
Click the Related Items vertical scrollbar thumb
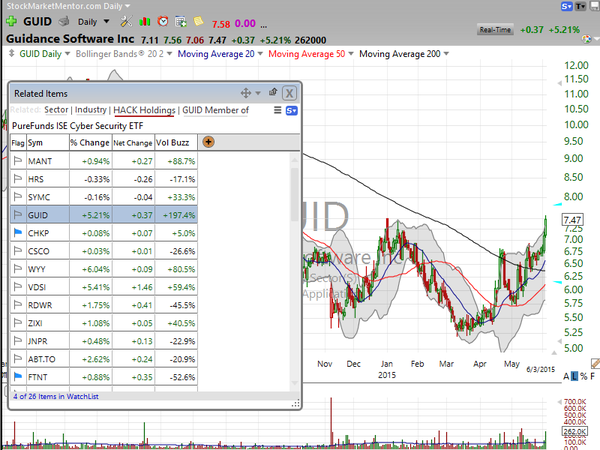[x=294, y=194]
